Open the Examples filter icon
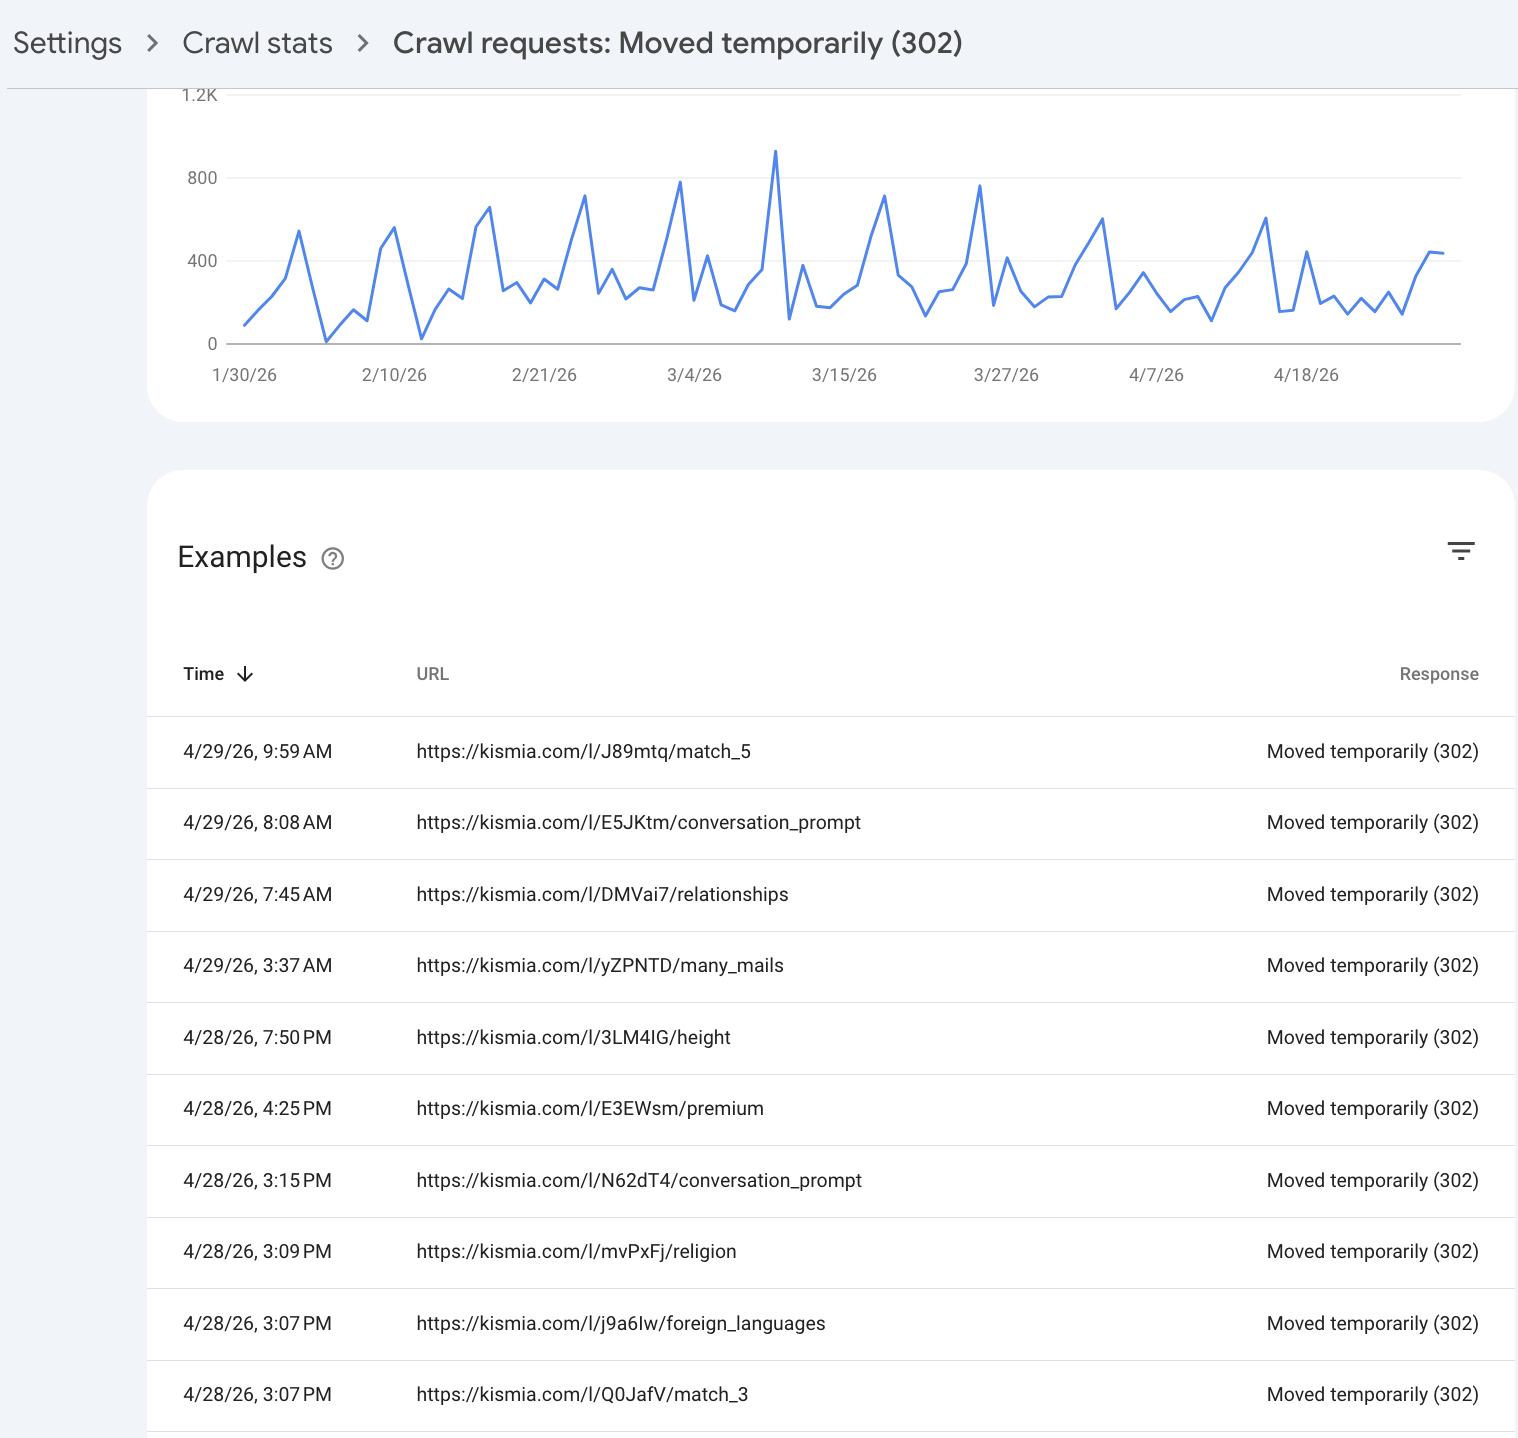The height and width of the screenshot is (1438, 1518). coord(1461,551)
